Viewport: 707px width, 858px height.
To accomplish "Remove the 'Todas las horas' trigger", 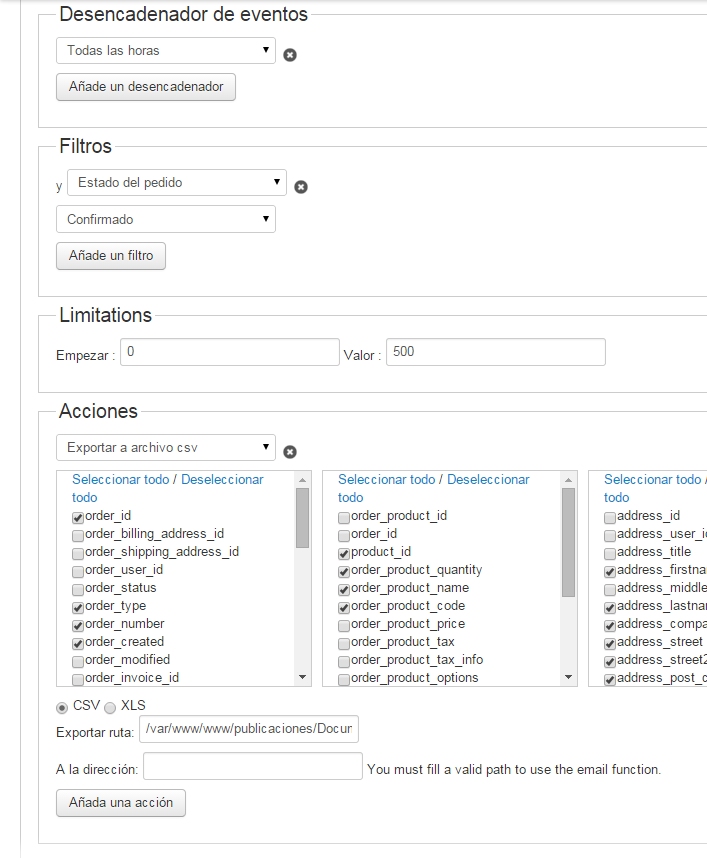I will (290, 55).
